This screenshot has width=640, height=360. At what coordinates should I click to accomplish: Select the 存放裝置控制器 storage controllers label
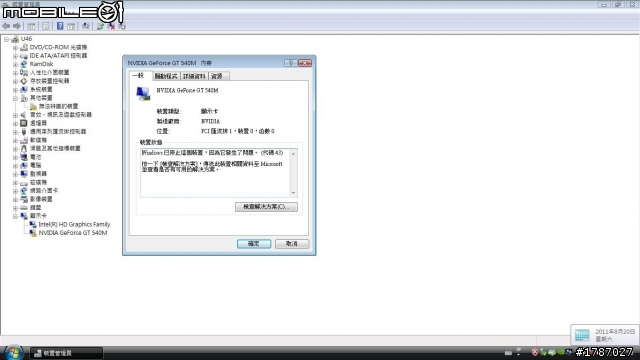coord(49,81)
